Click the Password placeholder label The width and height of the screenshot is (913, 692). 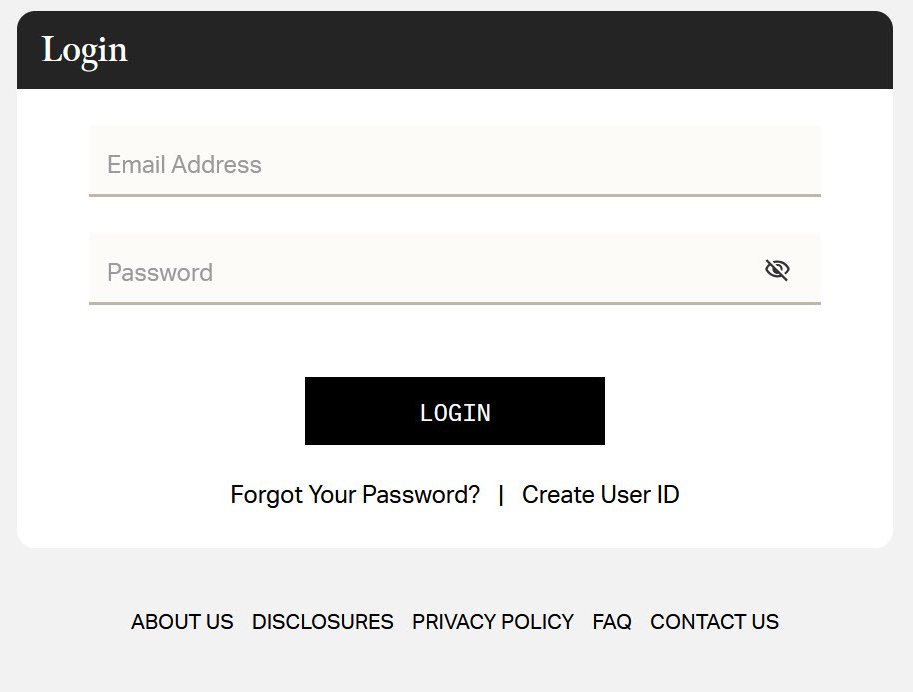160,273
